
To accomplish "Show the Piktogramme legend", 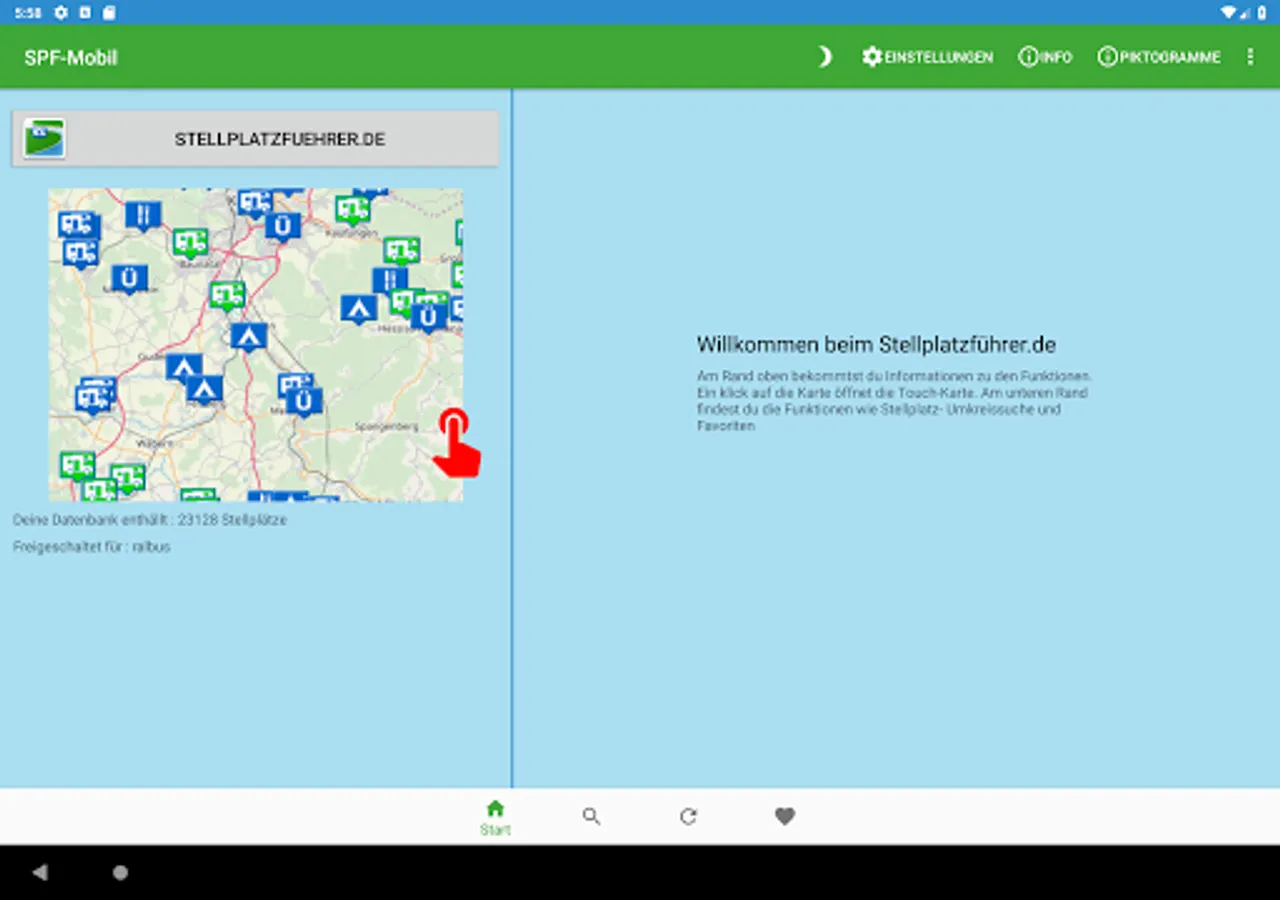I will 1159,57.
